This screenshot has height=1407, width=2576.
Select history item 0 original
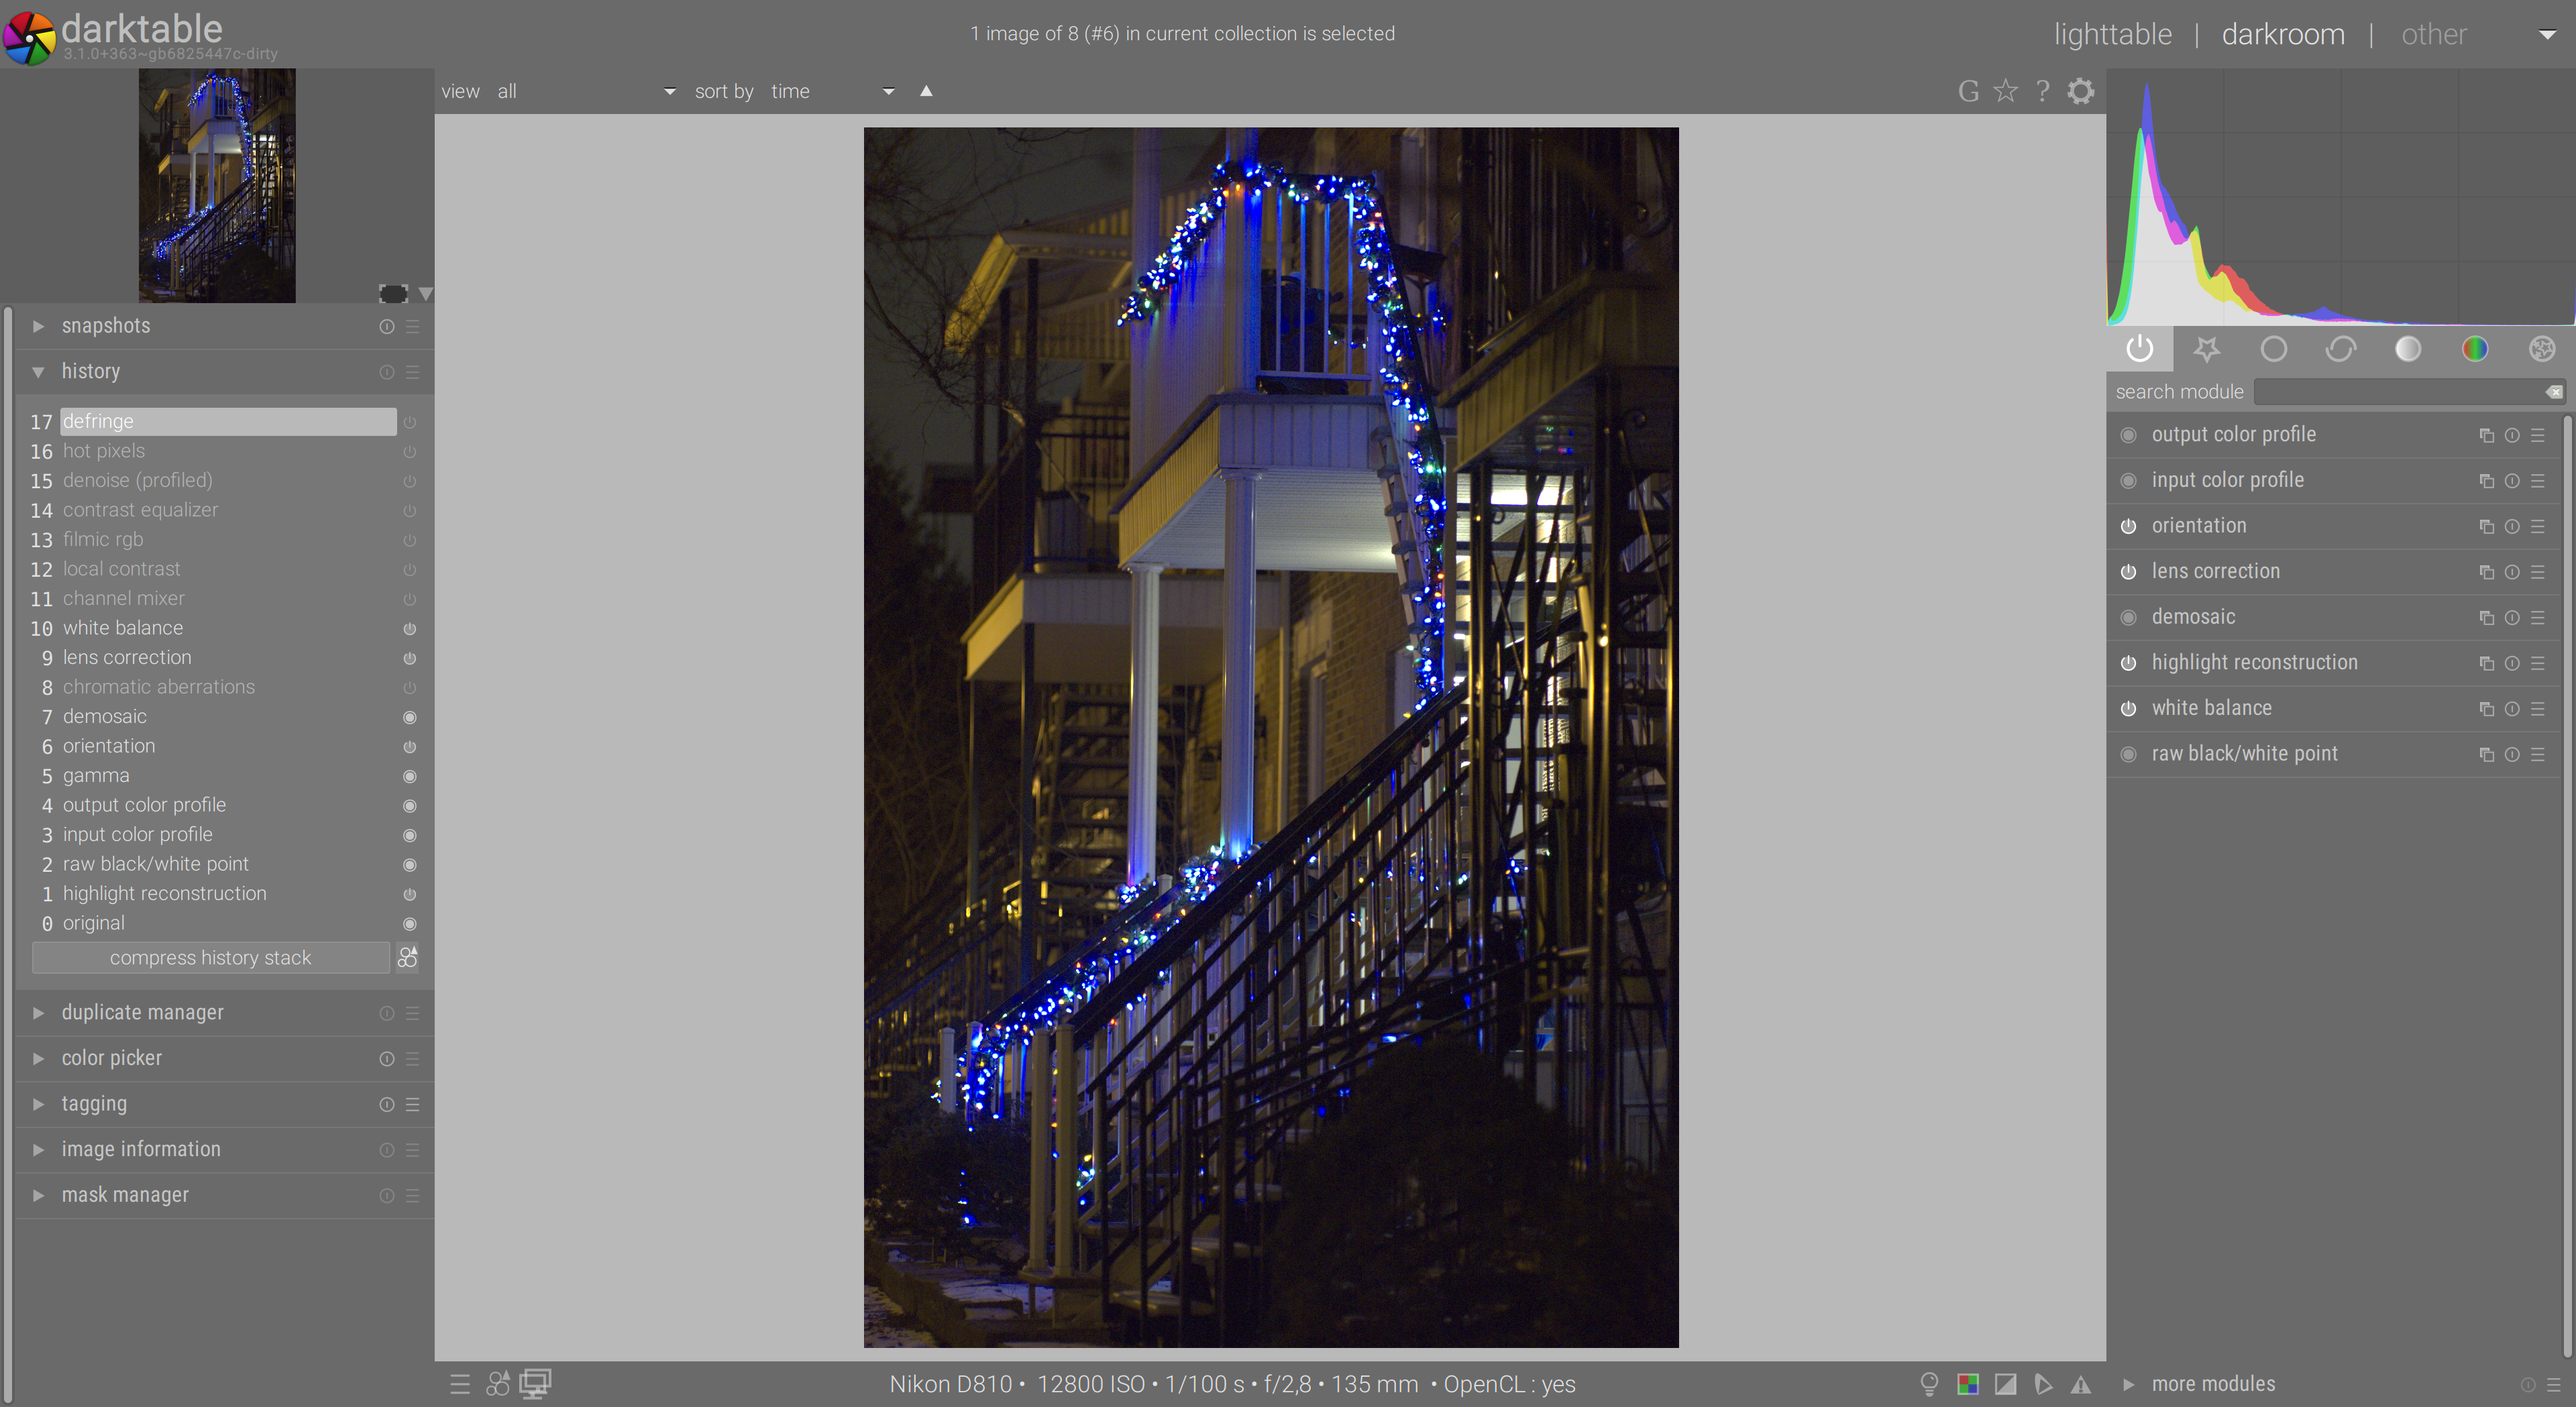pos(228,923)
